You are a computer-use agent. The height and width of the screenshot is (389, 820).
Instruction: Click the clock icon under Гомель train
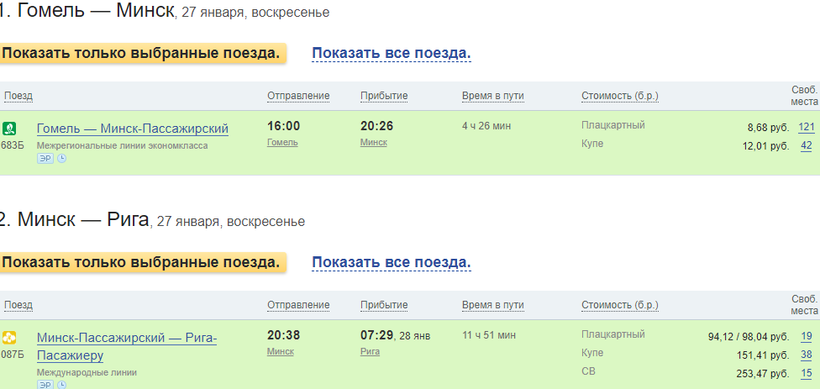pos(62,158)
